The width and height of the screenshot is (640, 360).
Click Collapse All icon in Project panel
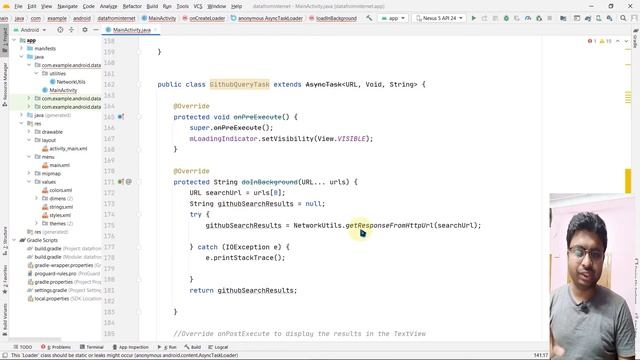(71, 30)
